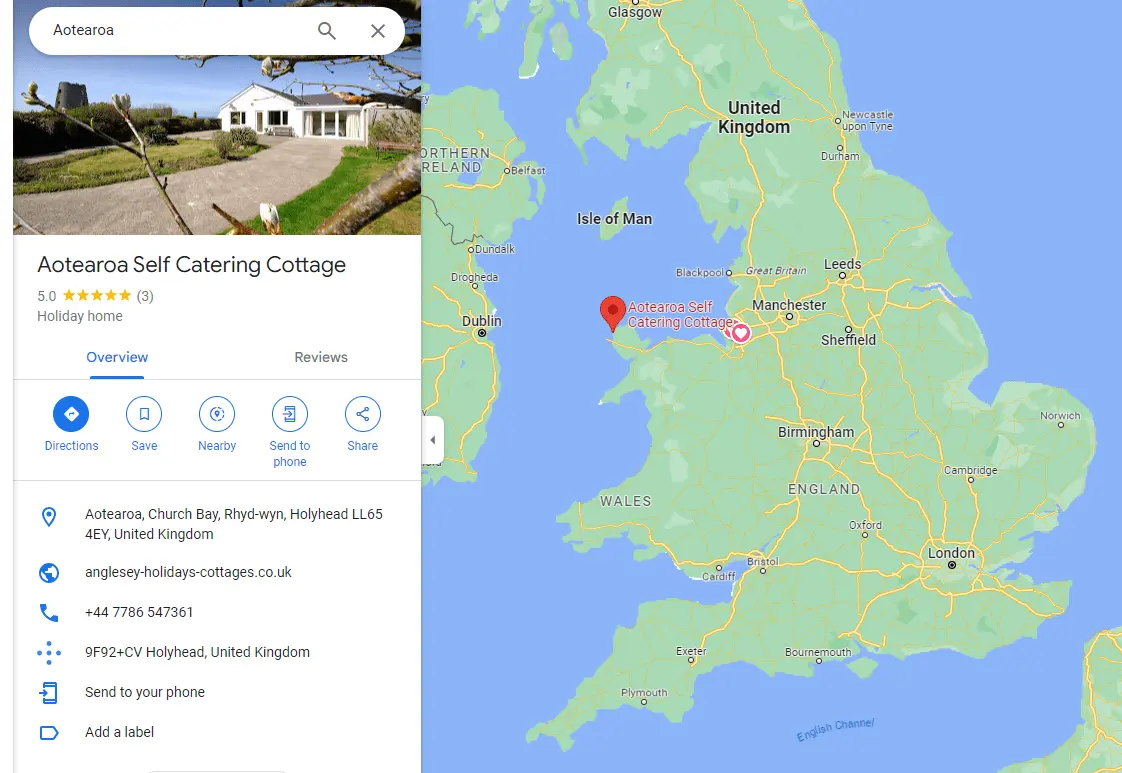
Task: Click the Send to phone icon
Action: (x=290, y=414)
